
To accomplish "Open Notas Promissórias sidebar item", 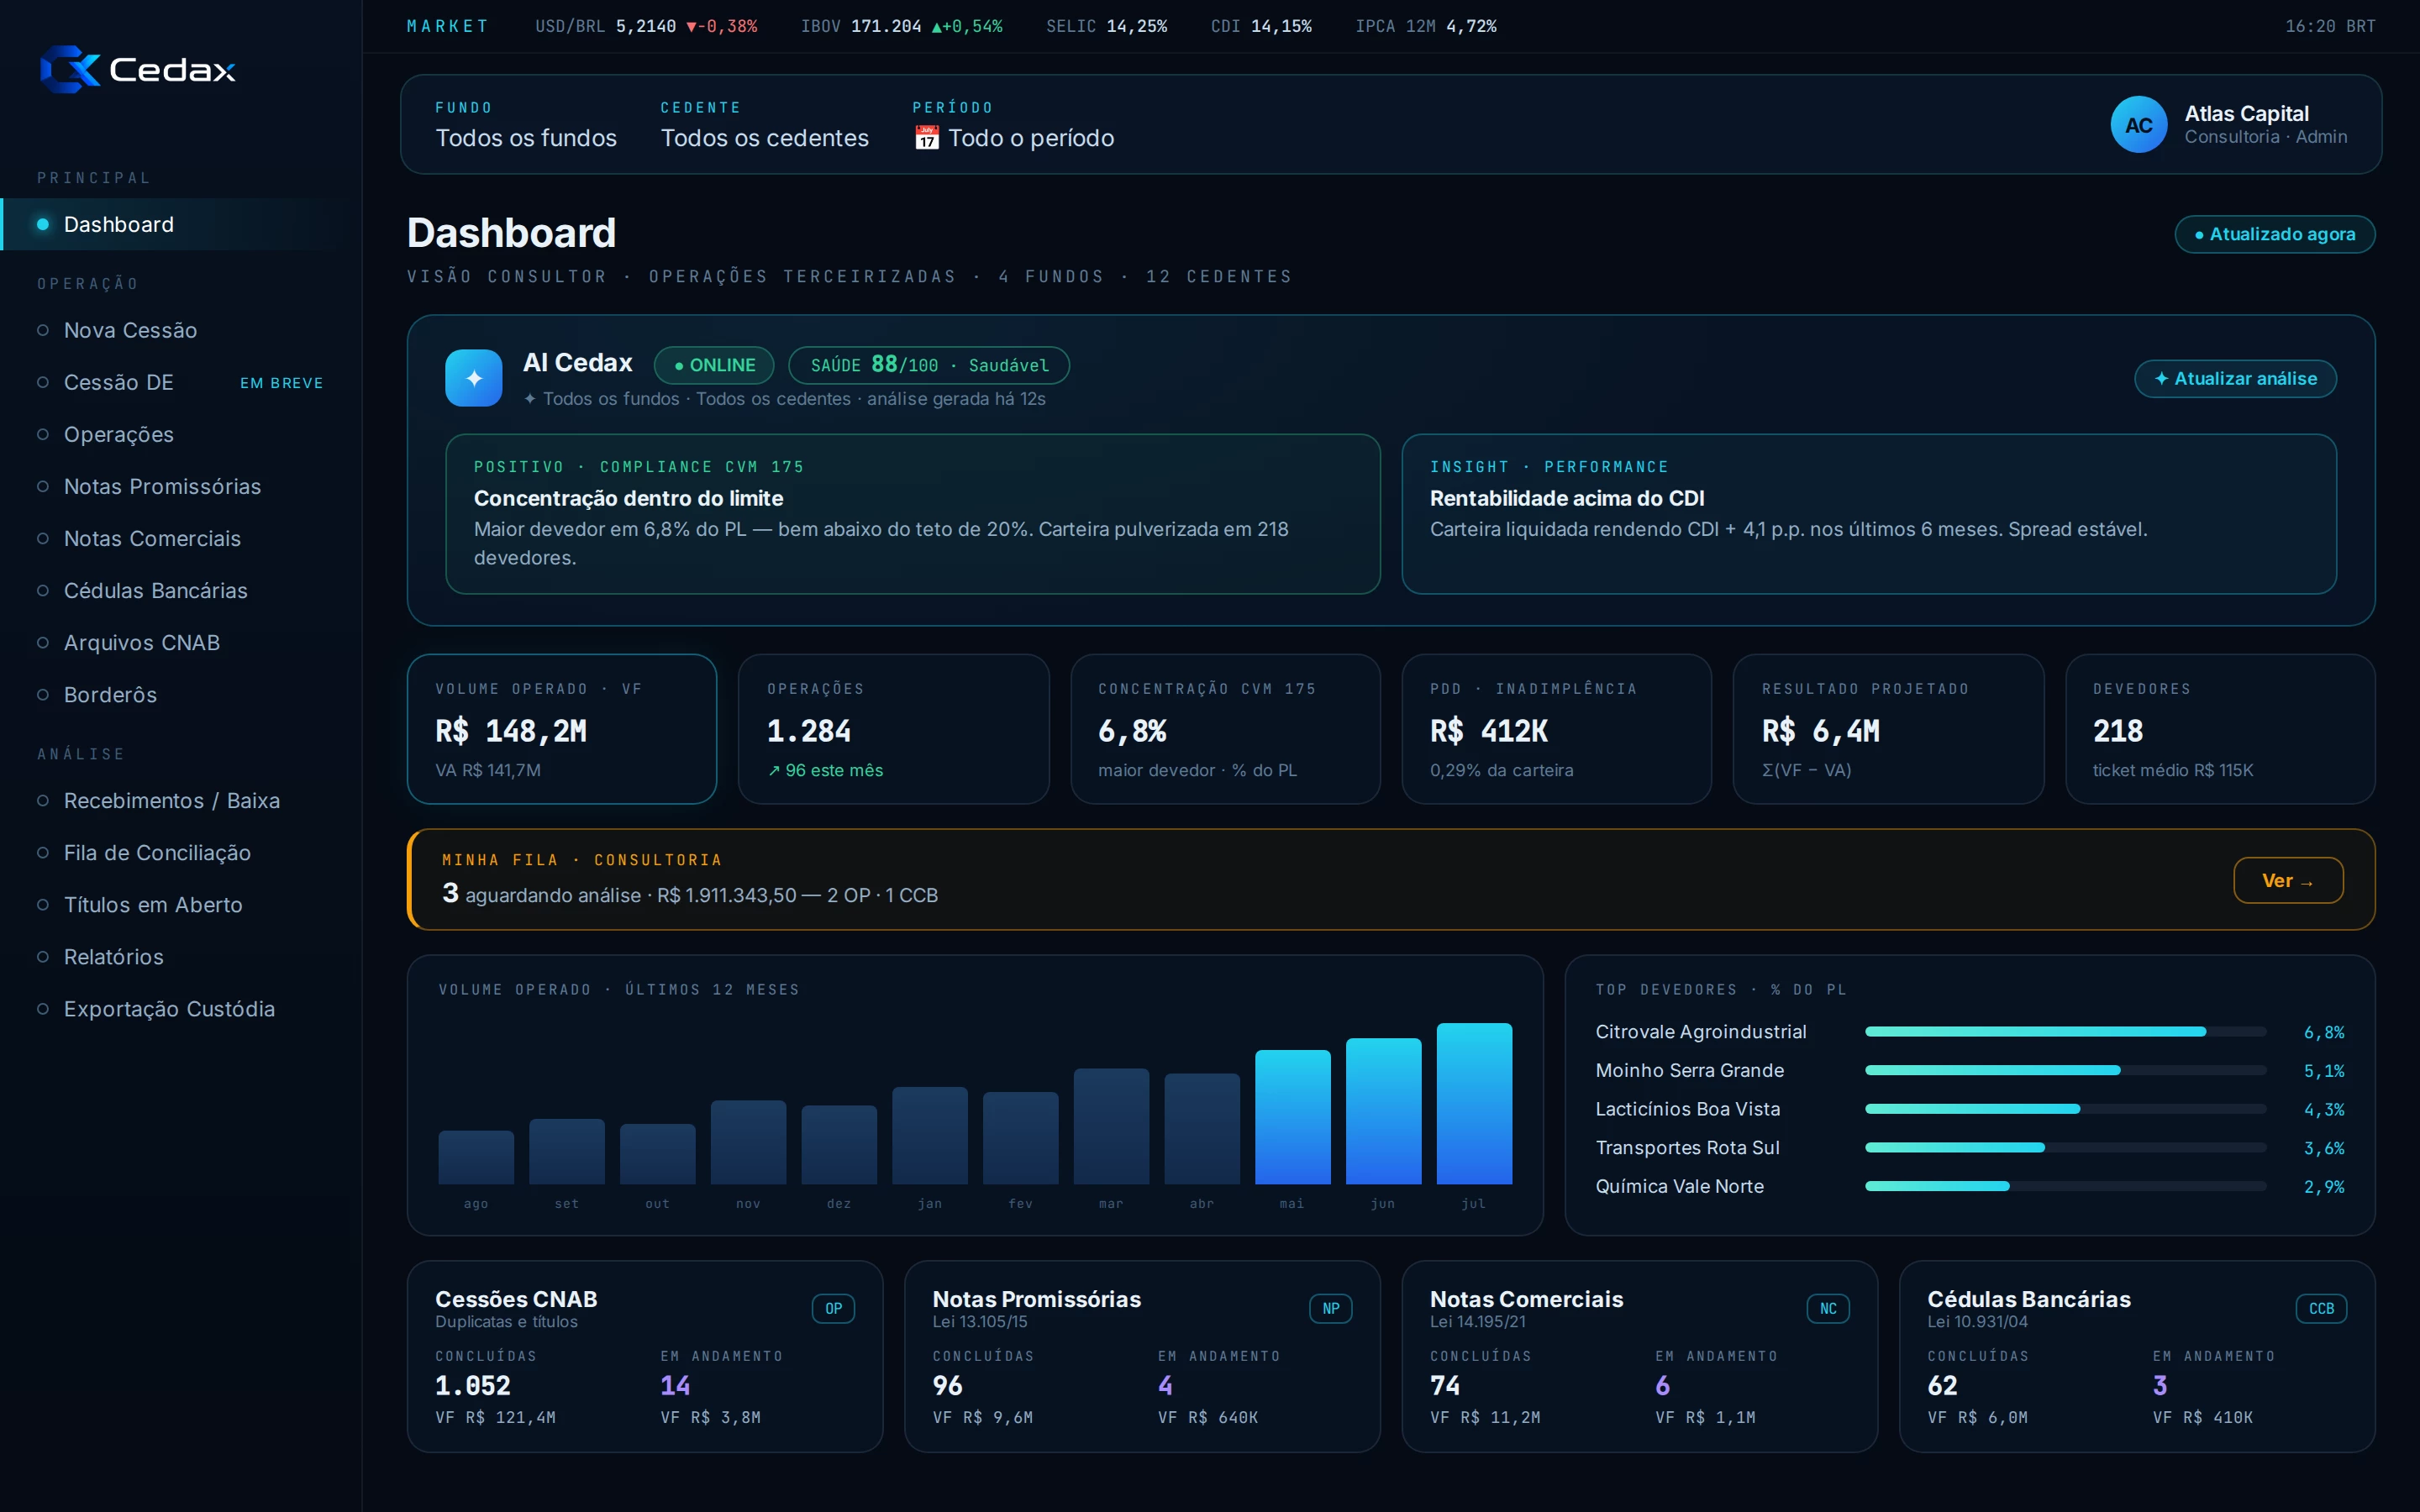I will pos(181,486).
